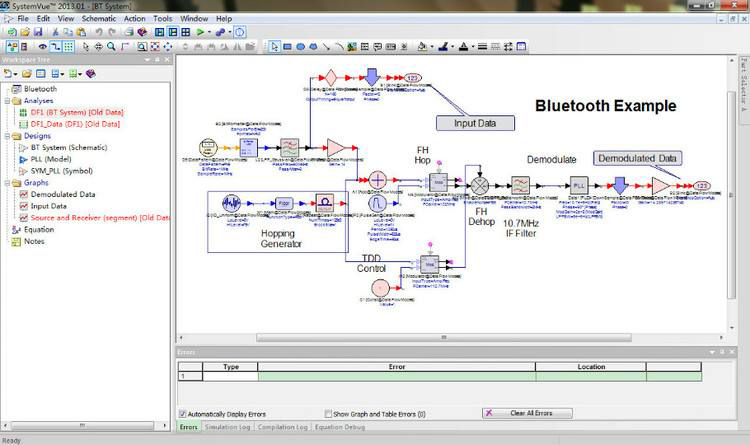Click the Text color letter A icon
This screenshot has width=750, height=445.
(x=463, y=46)
